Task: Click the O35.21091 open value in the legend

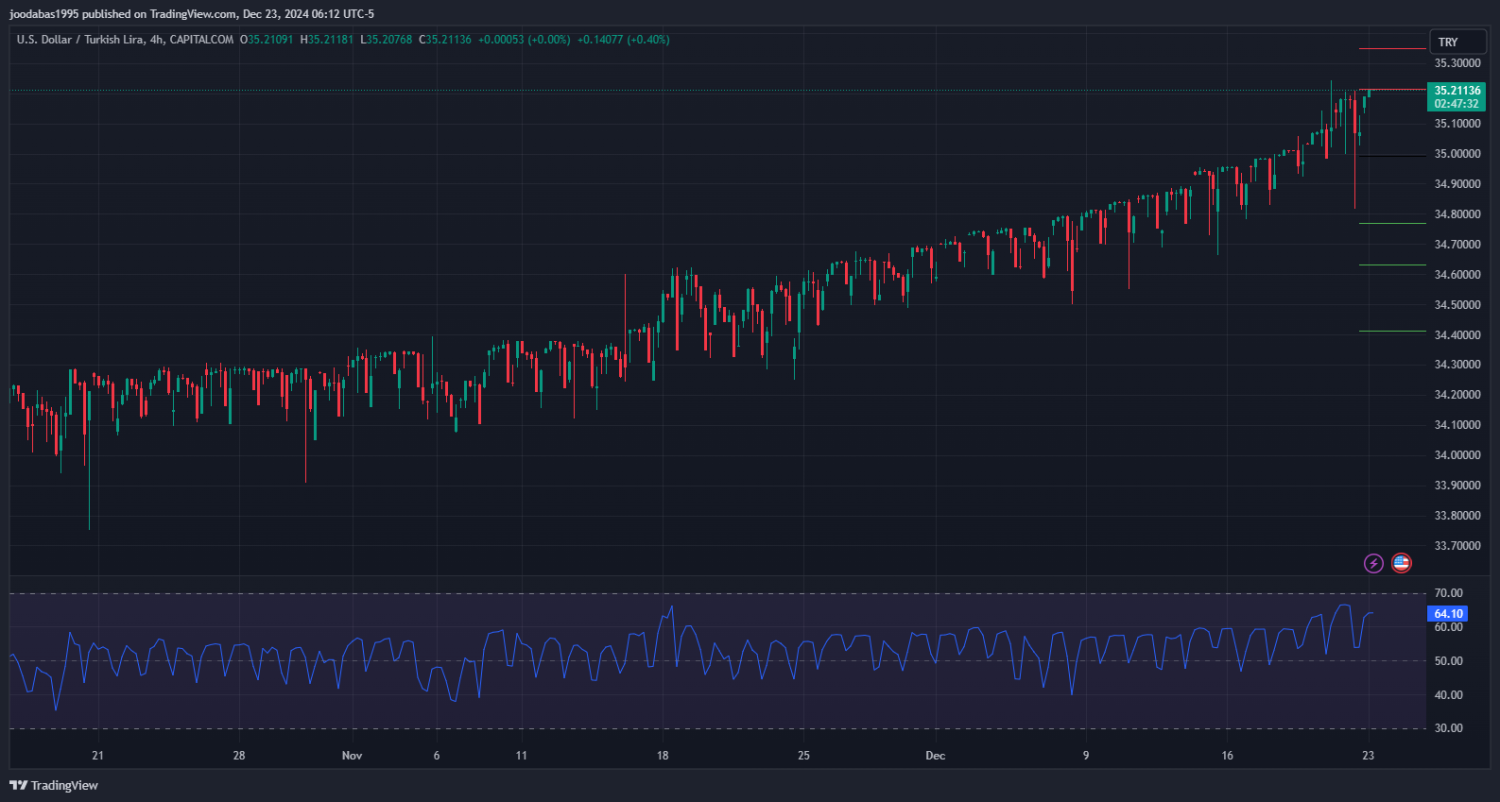Action: coord(267,40)
